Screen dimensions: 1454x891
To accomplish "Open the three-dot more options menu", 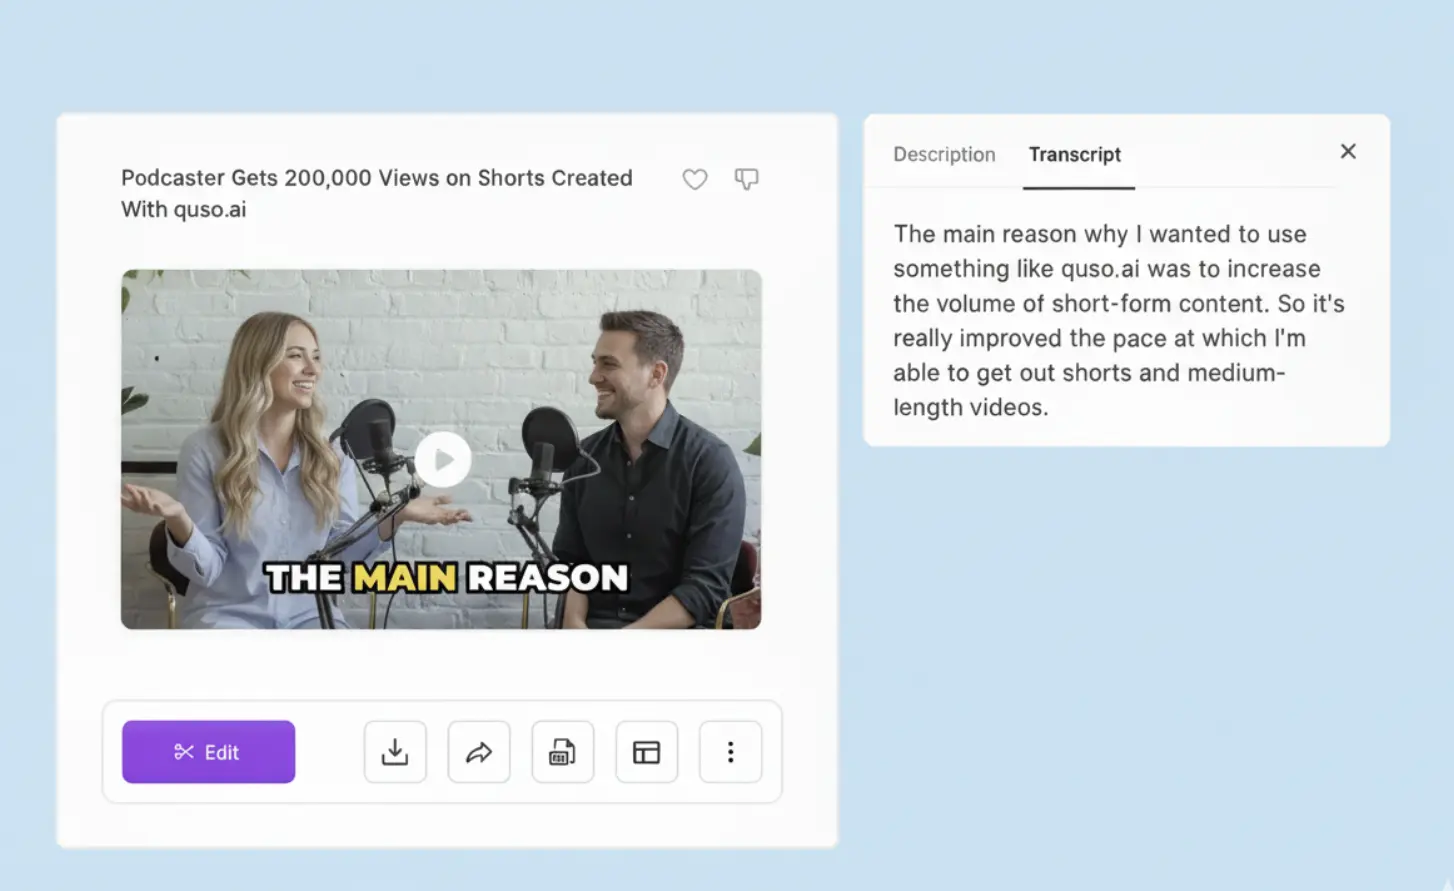I will pyautogui.click(x=730, y=752).
